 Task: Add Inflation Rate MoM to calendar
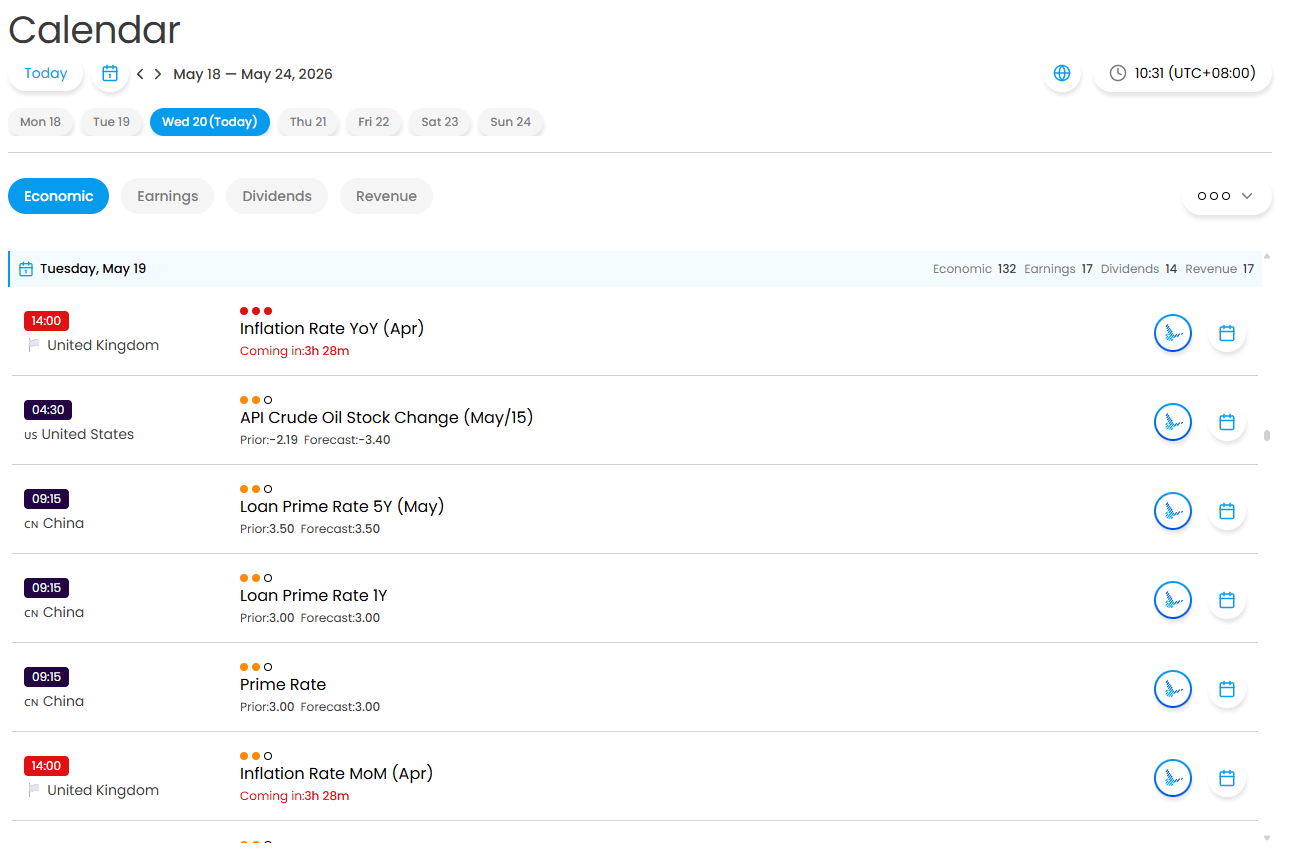tap(1227, 778)
